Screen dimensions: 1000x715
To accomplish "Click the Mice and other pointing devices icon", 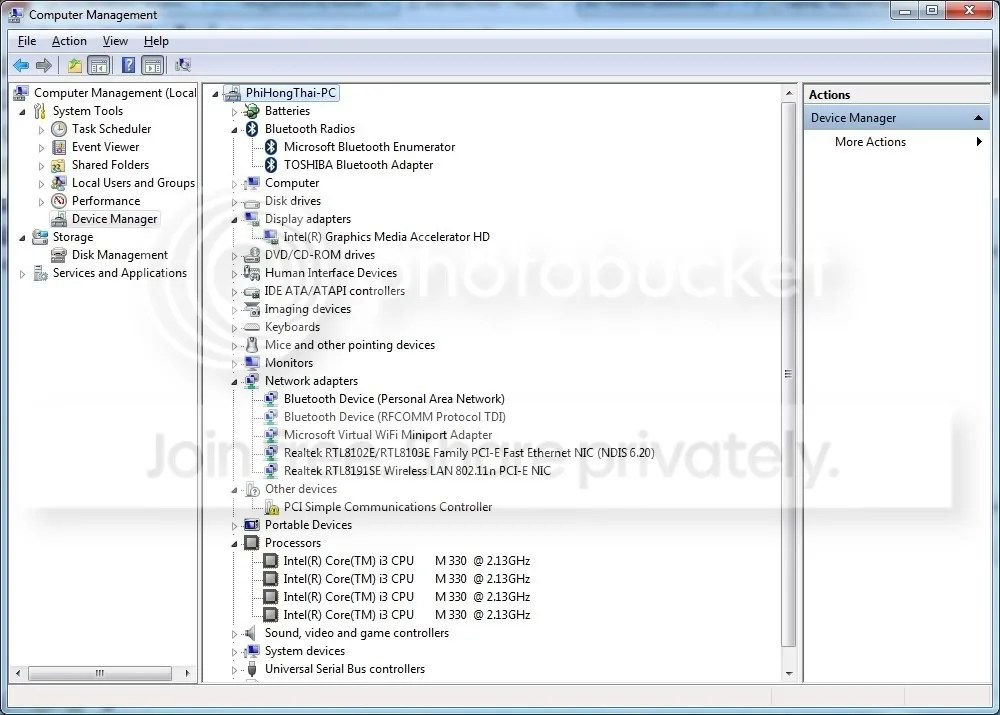I will (x=252, y=345).
